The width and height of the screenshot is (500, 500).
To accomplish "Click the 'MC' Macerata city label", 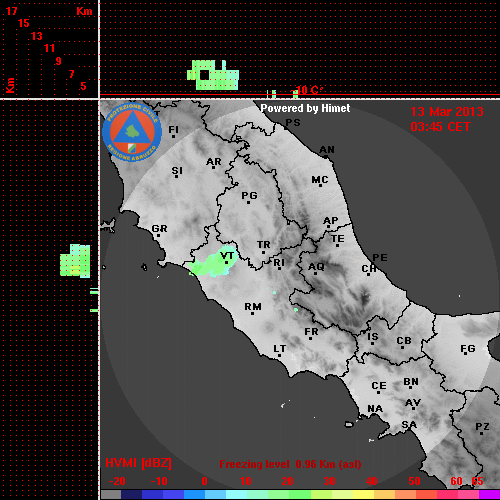I will click(320, 180).
